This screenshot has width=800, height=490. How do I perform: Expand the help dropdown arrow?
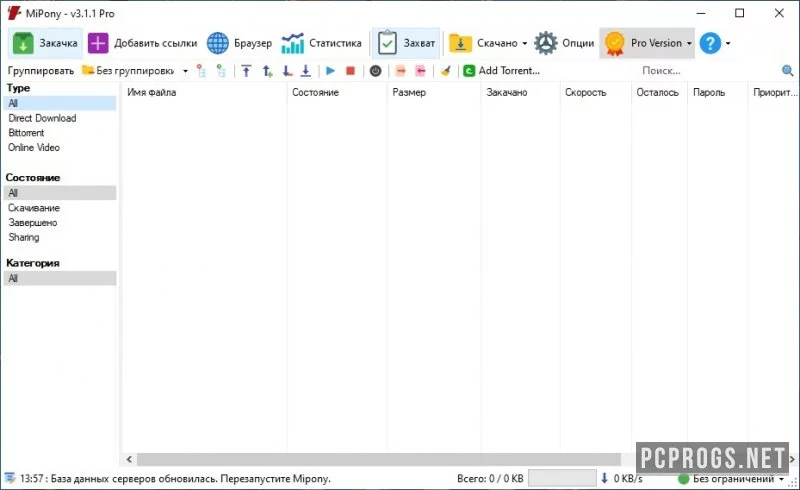tap(728, 43)
